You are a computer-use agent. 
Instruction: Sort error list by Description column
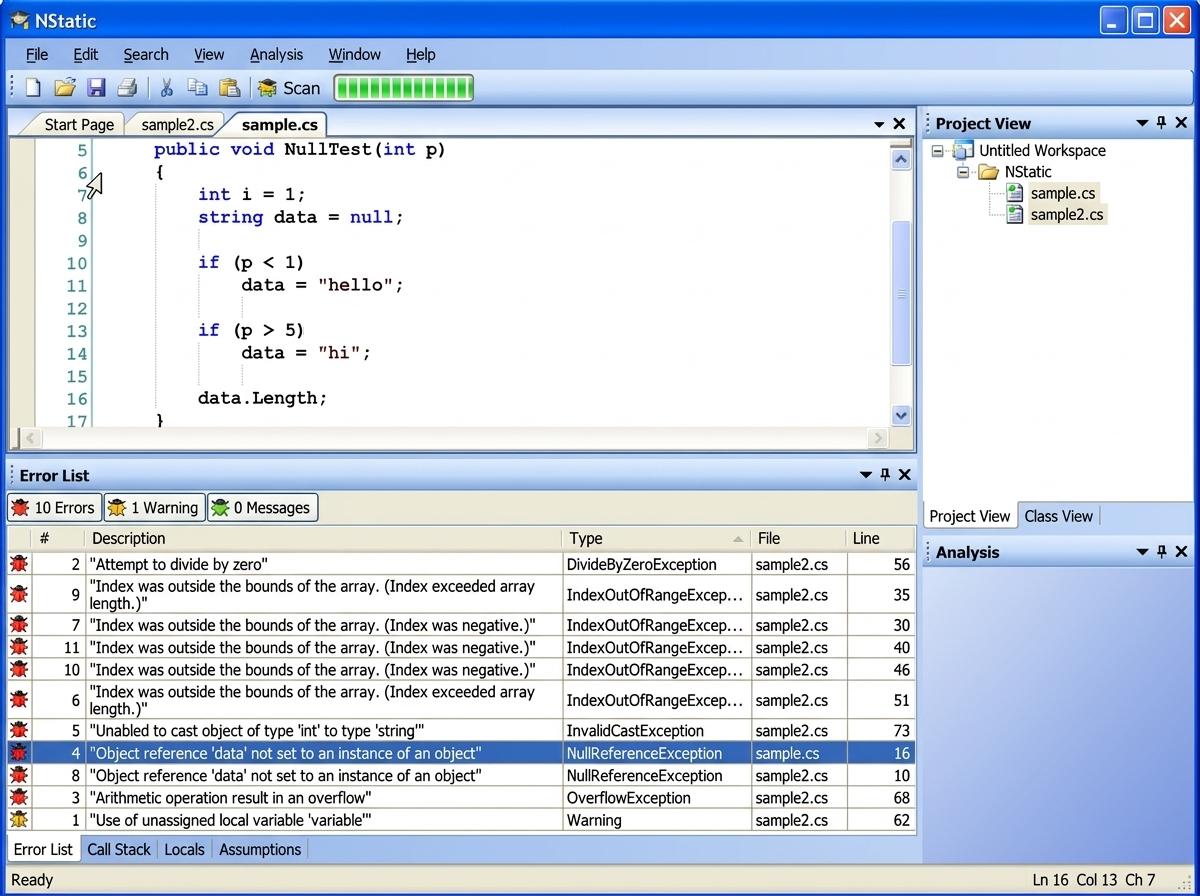(323, 538)
